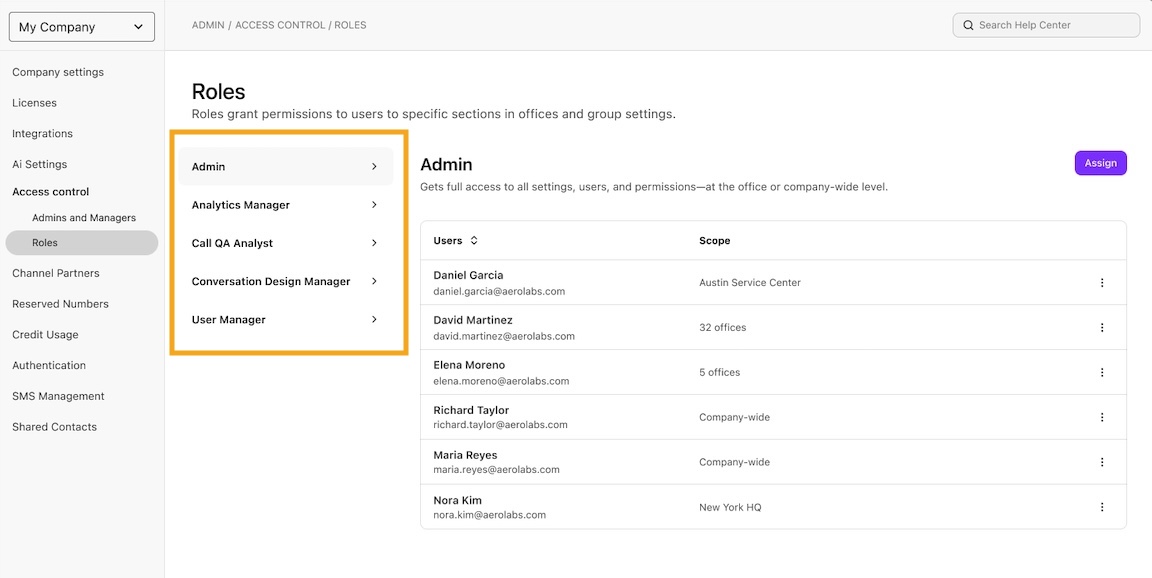Screen dimensions: 1152x578
Task: Open Integrations section
Action: coord(43,134)
